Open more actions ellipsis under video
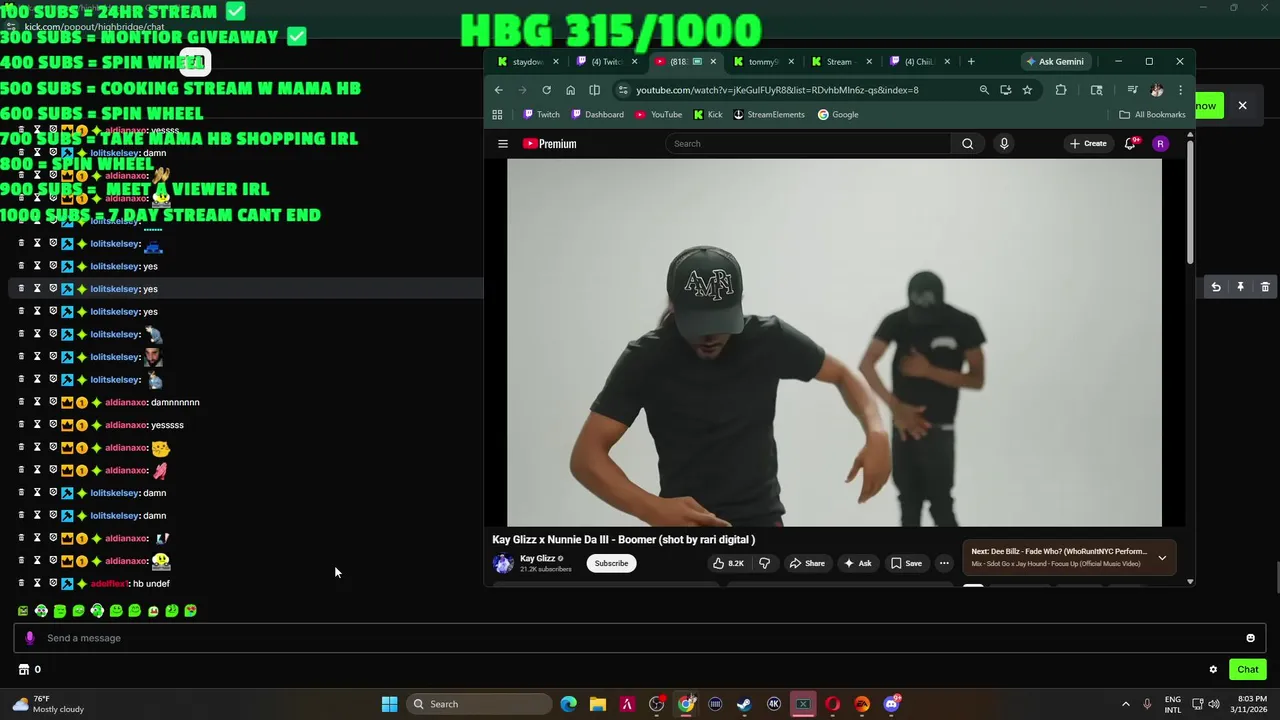Image resolution: width=1280 pixels, height=720 pixels. click(x=943, y=563)
